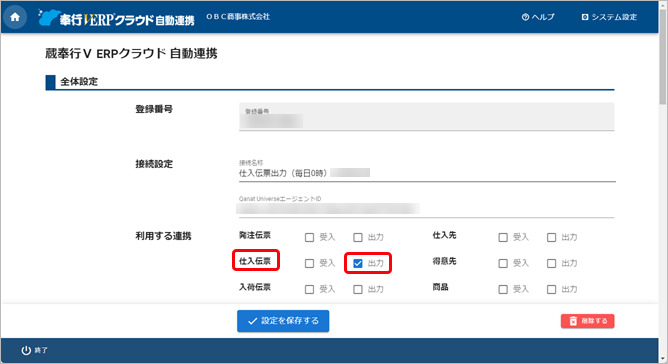Click the 発注伝票 row label

point(255,235)
